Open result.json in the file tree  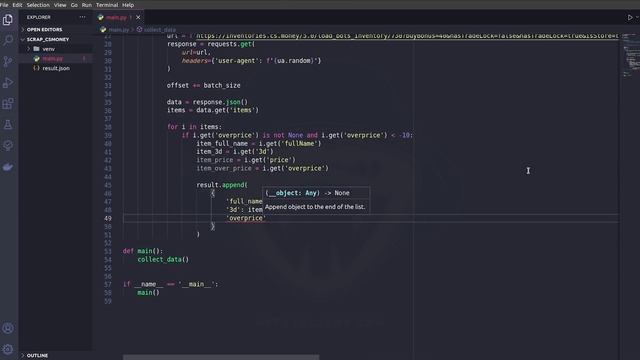(56, 68)
